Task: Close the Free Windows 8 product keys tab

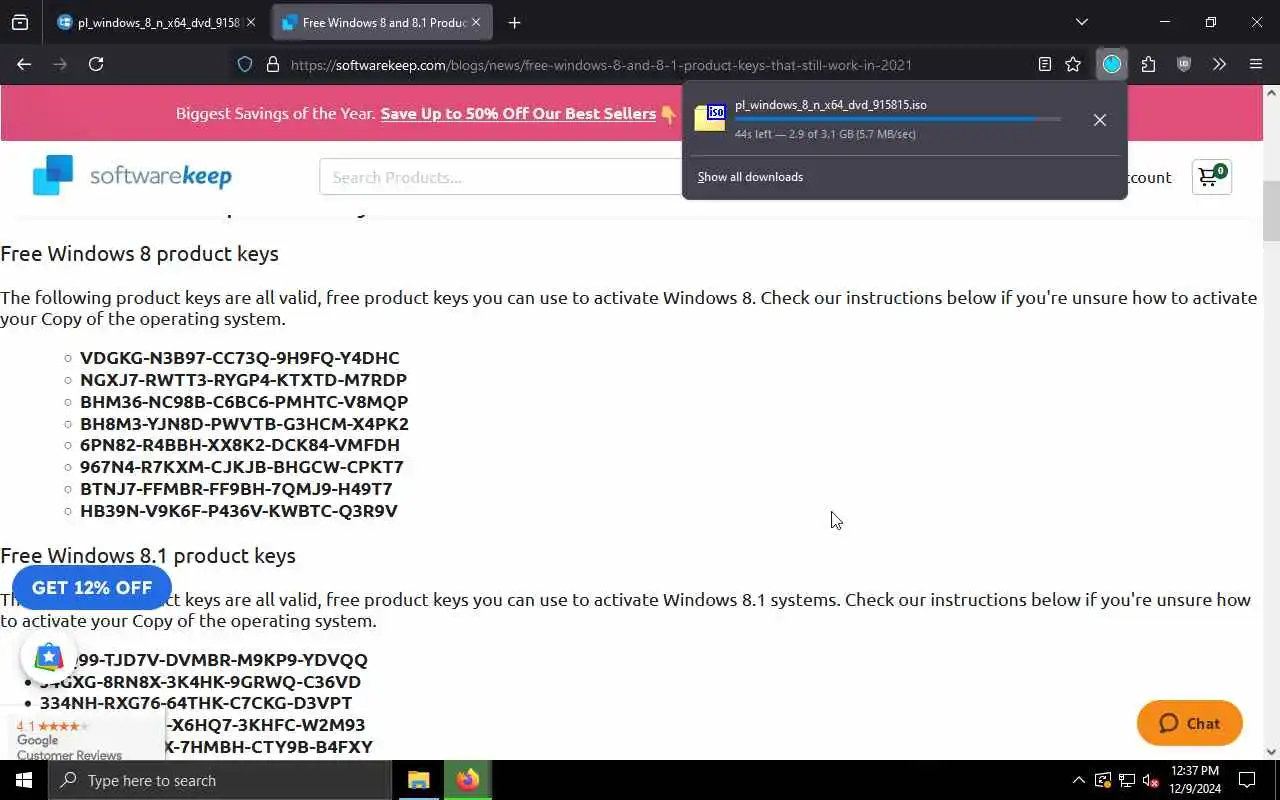Action: click(476, 22)
